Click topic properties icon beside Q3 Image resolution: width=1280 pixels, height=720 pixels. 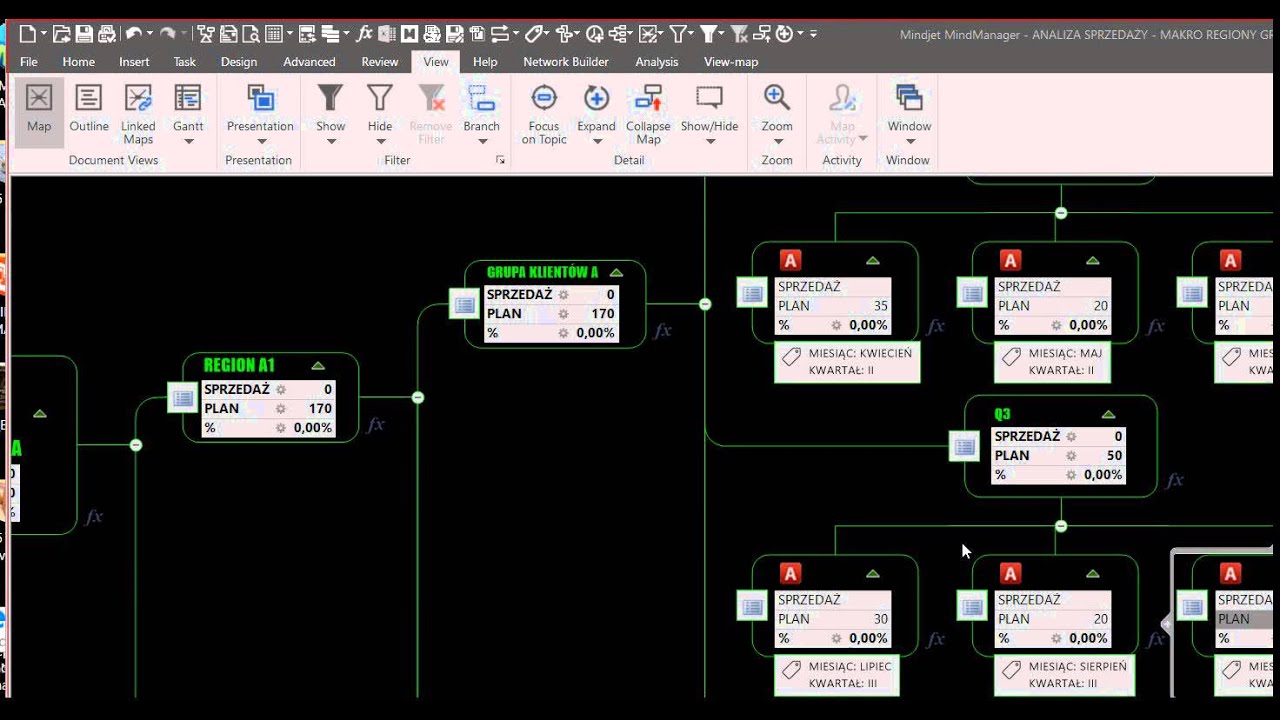click(x=964, y=447)
